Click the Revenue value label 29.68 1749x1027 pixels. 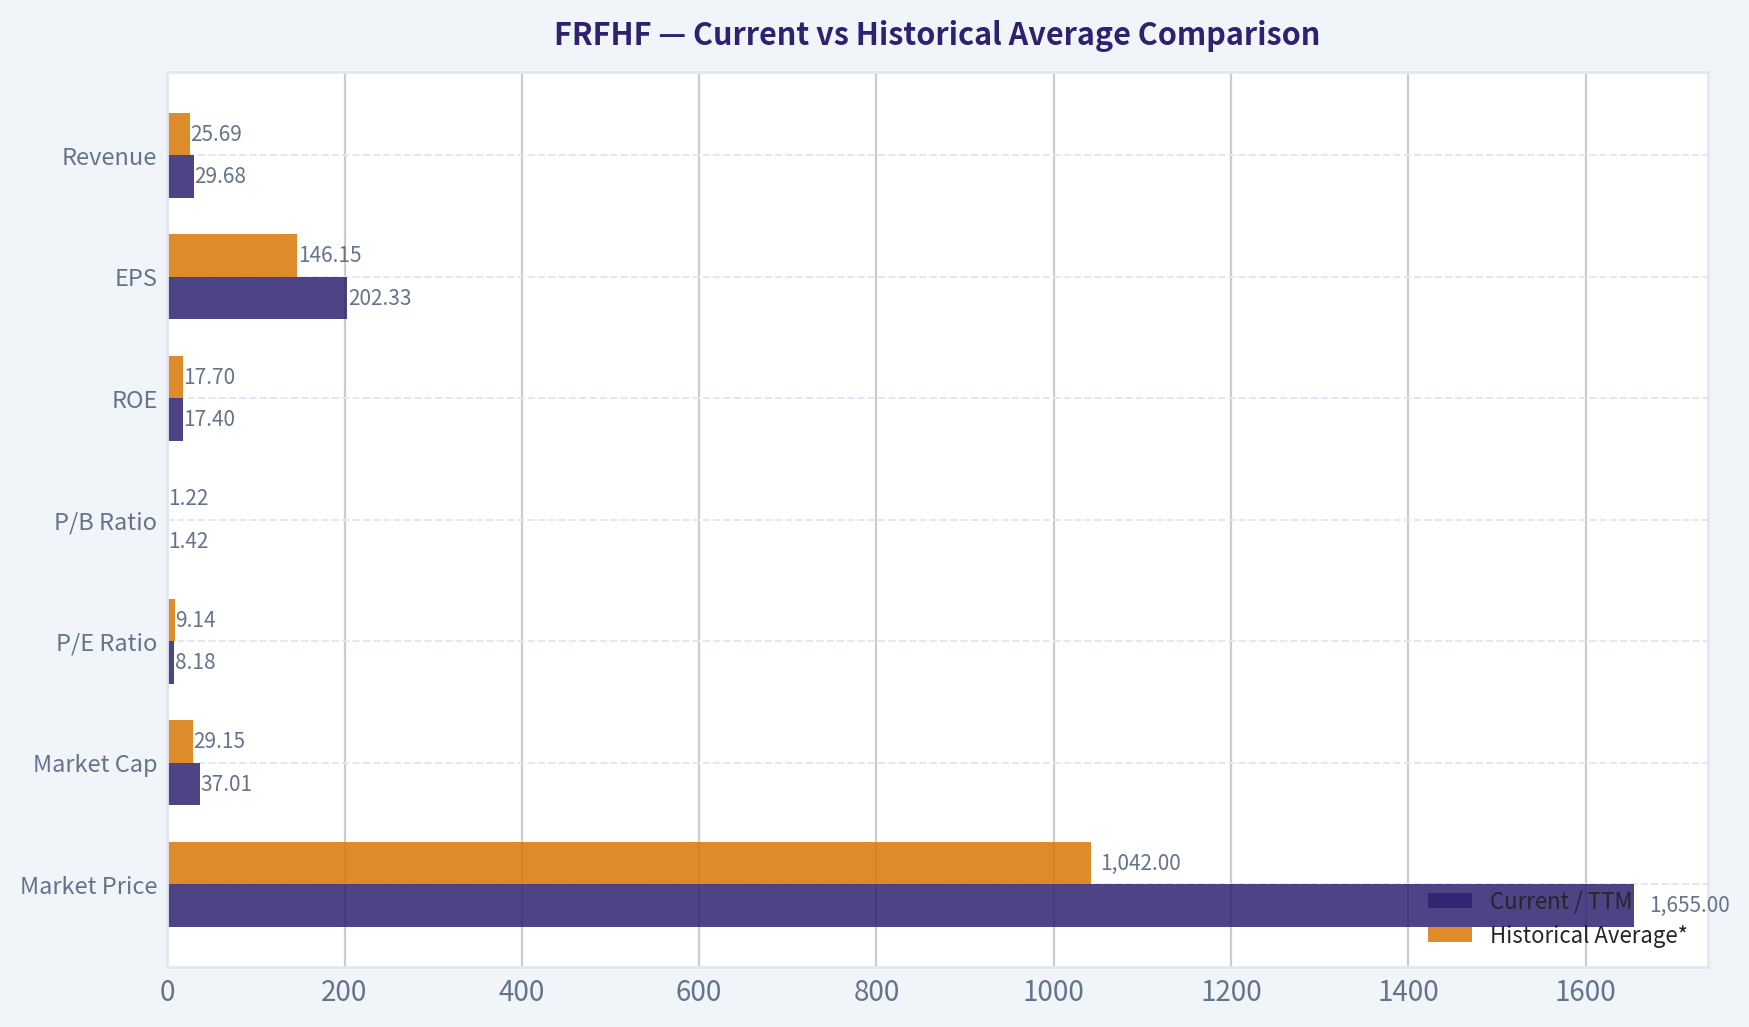(x=220, y=176)
